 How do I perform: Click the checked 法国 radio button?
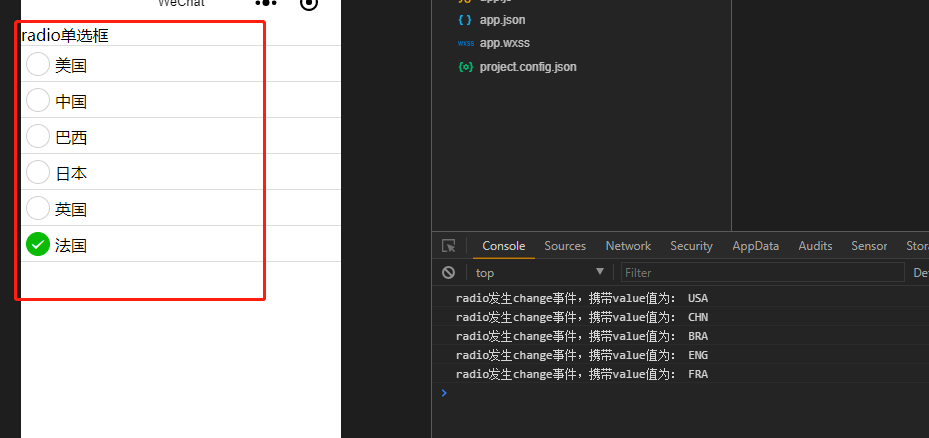(x=38, y=244)
